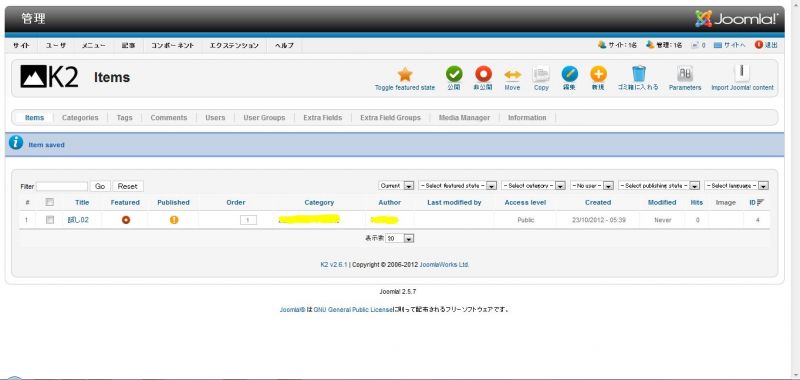Open the エクステンション menu
The image size is (800, 380).
click(x=234, y=45)
